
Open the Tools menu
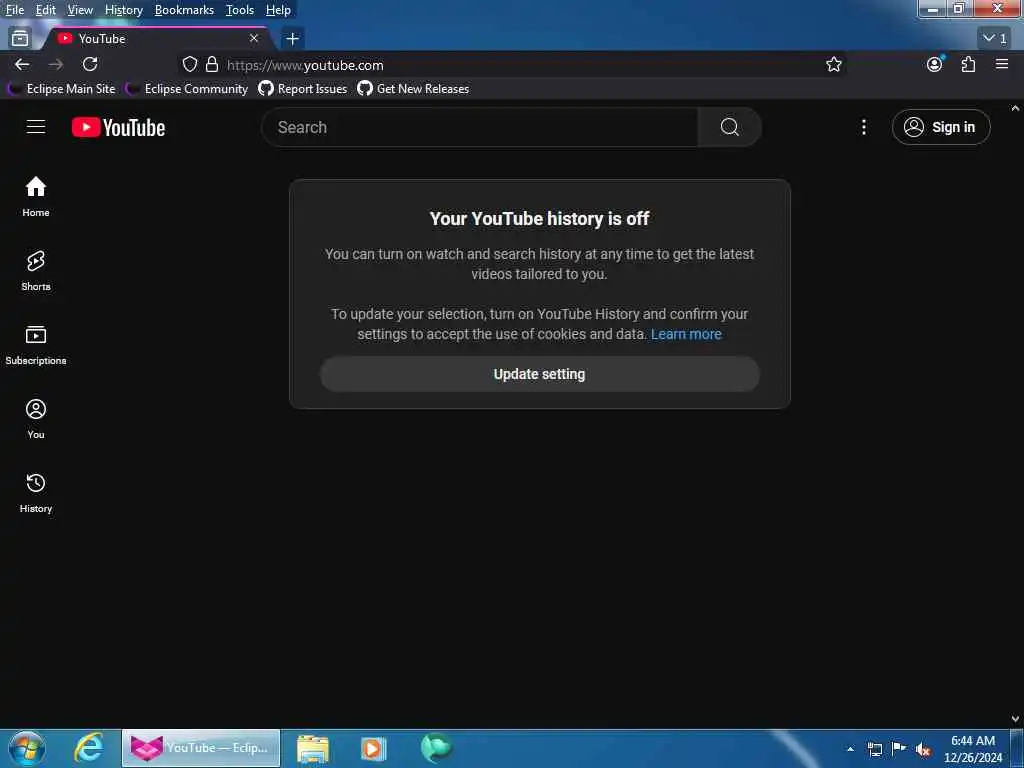[x=239, y=10]
